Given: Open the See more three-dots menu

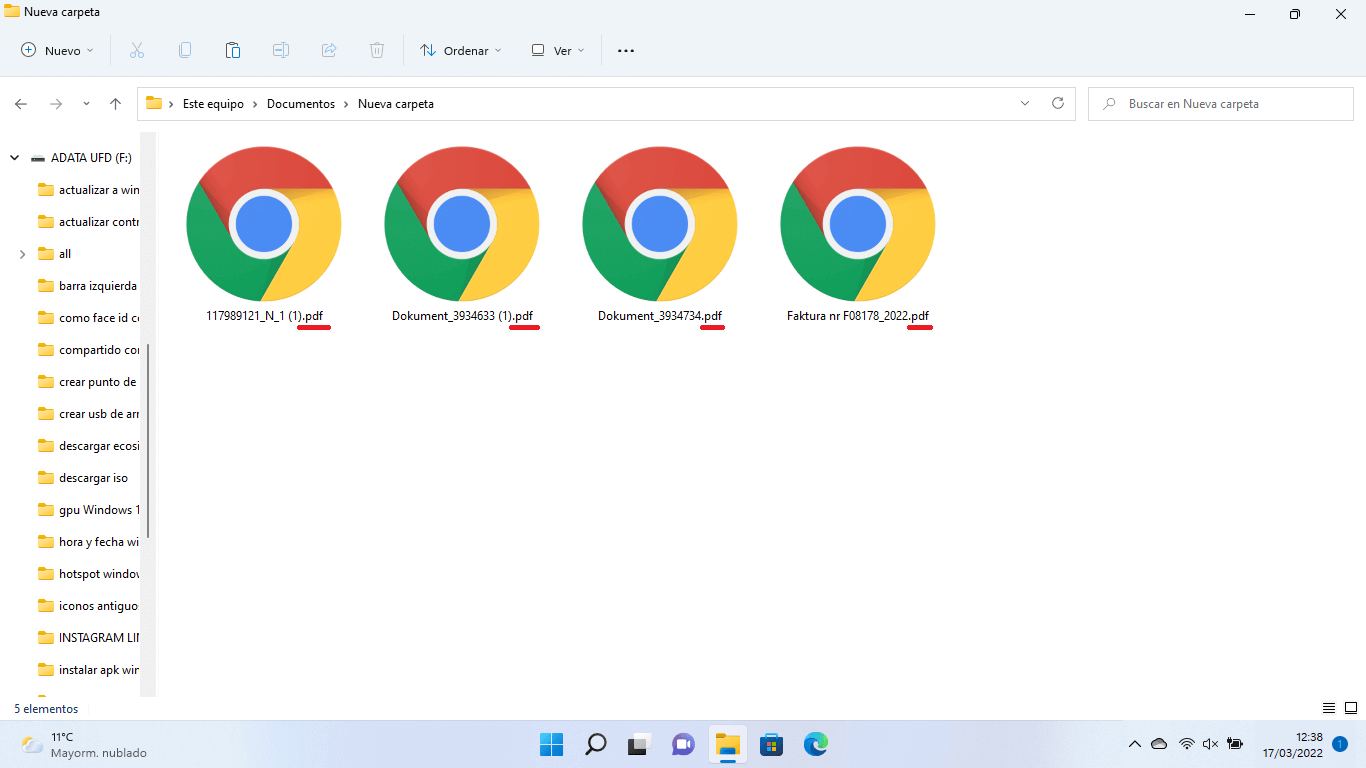Looking at the screenshot, I should pos(626,50).
